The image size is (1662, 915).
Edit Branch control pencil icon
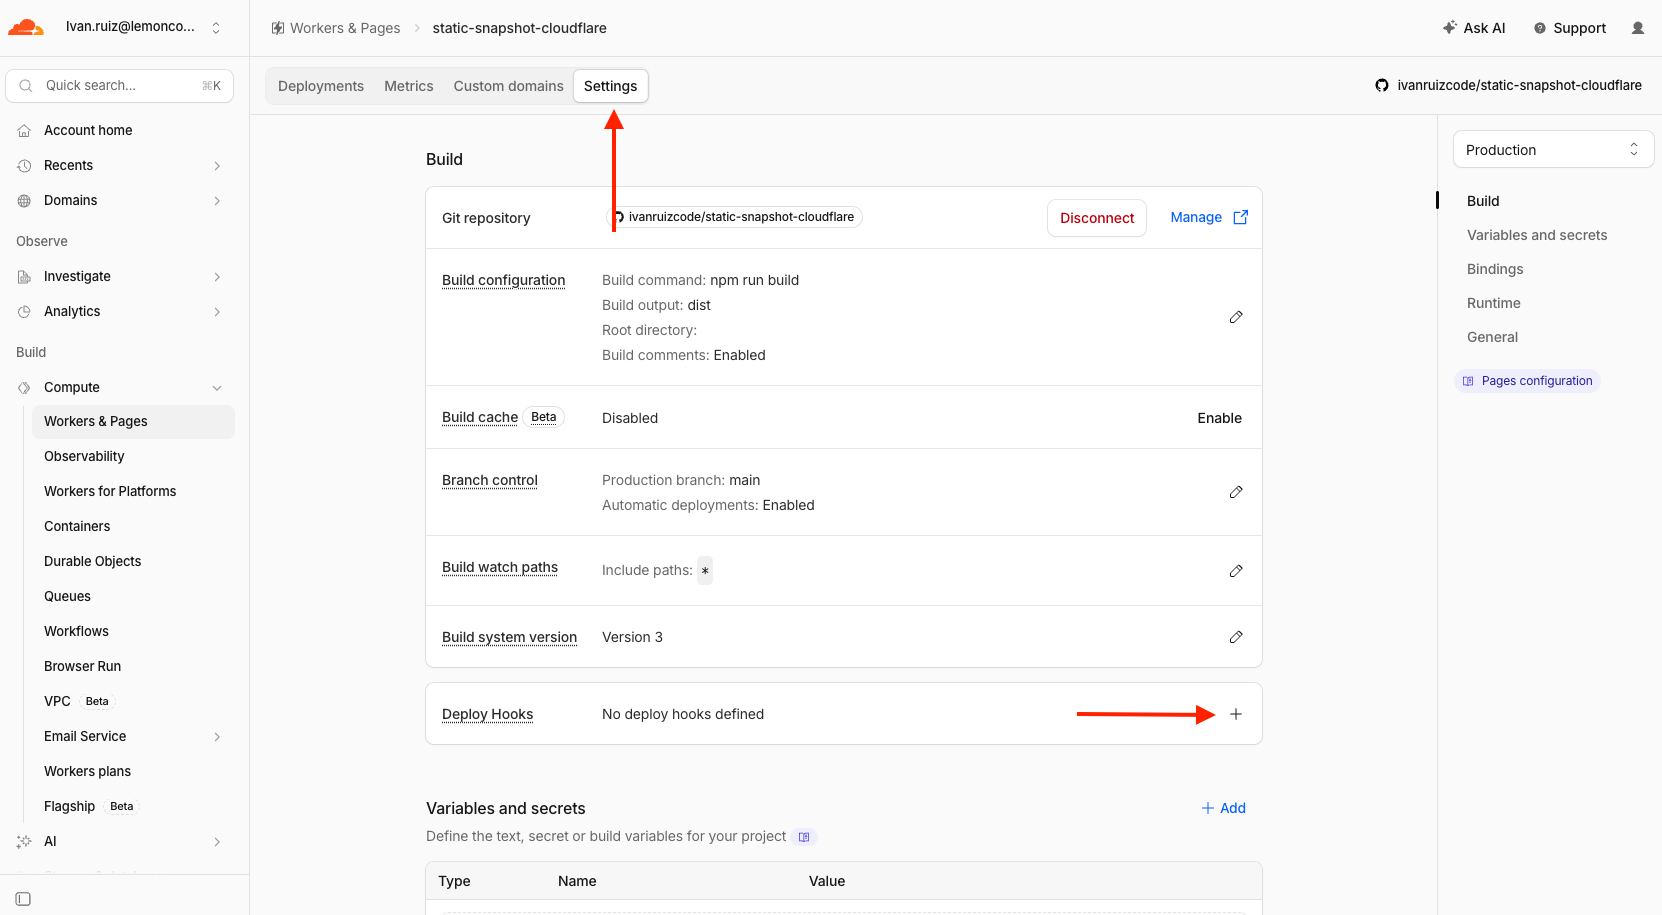1236,492
